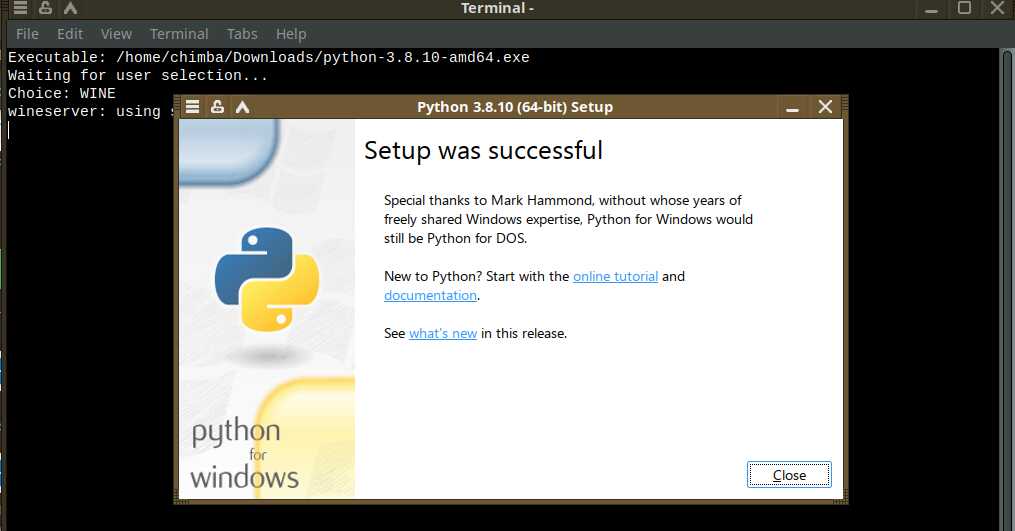Close the Python Setup window with the X icon
This screenshot has height=531, width=1015.
(x=825, y=107)
